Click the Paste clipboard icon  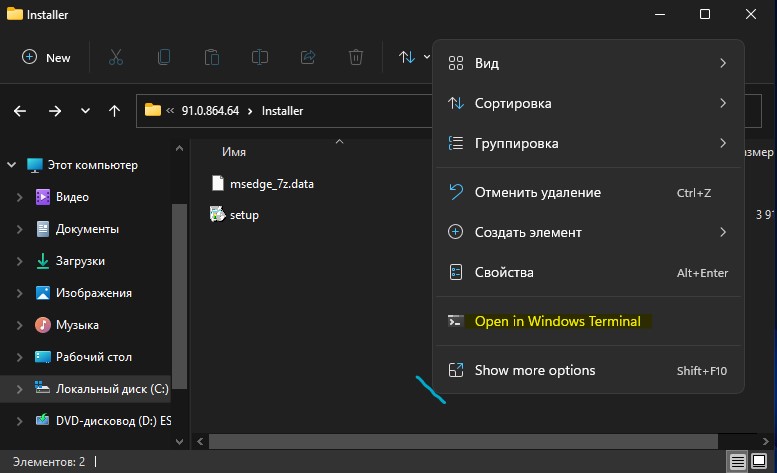click(212, 57)
